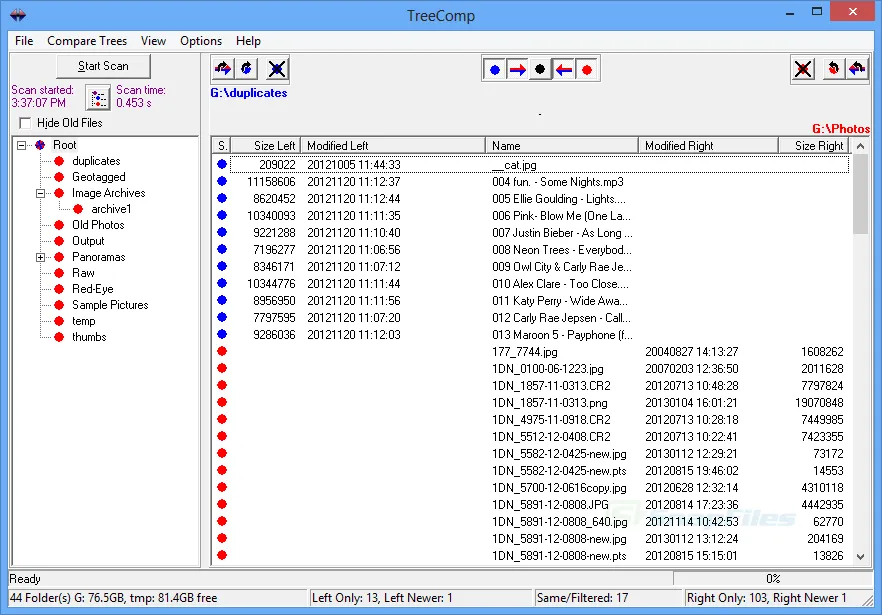Open the Options menu

(201, 41)
